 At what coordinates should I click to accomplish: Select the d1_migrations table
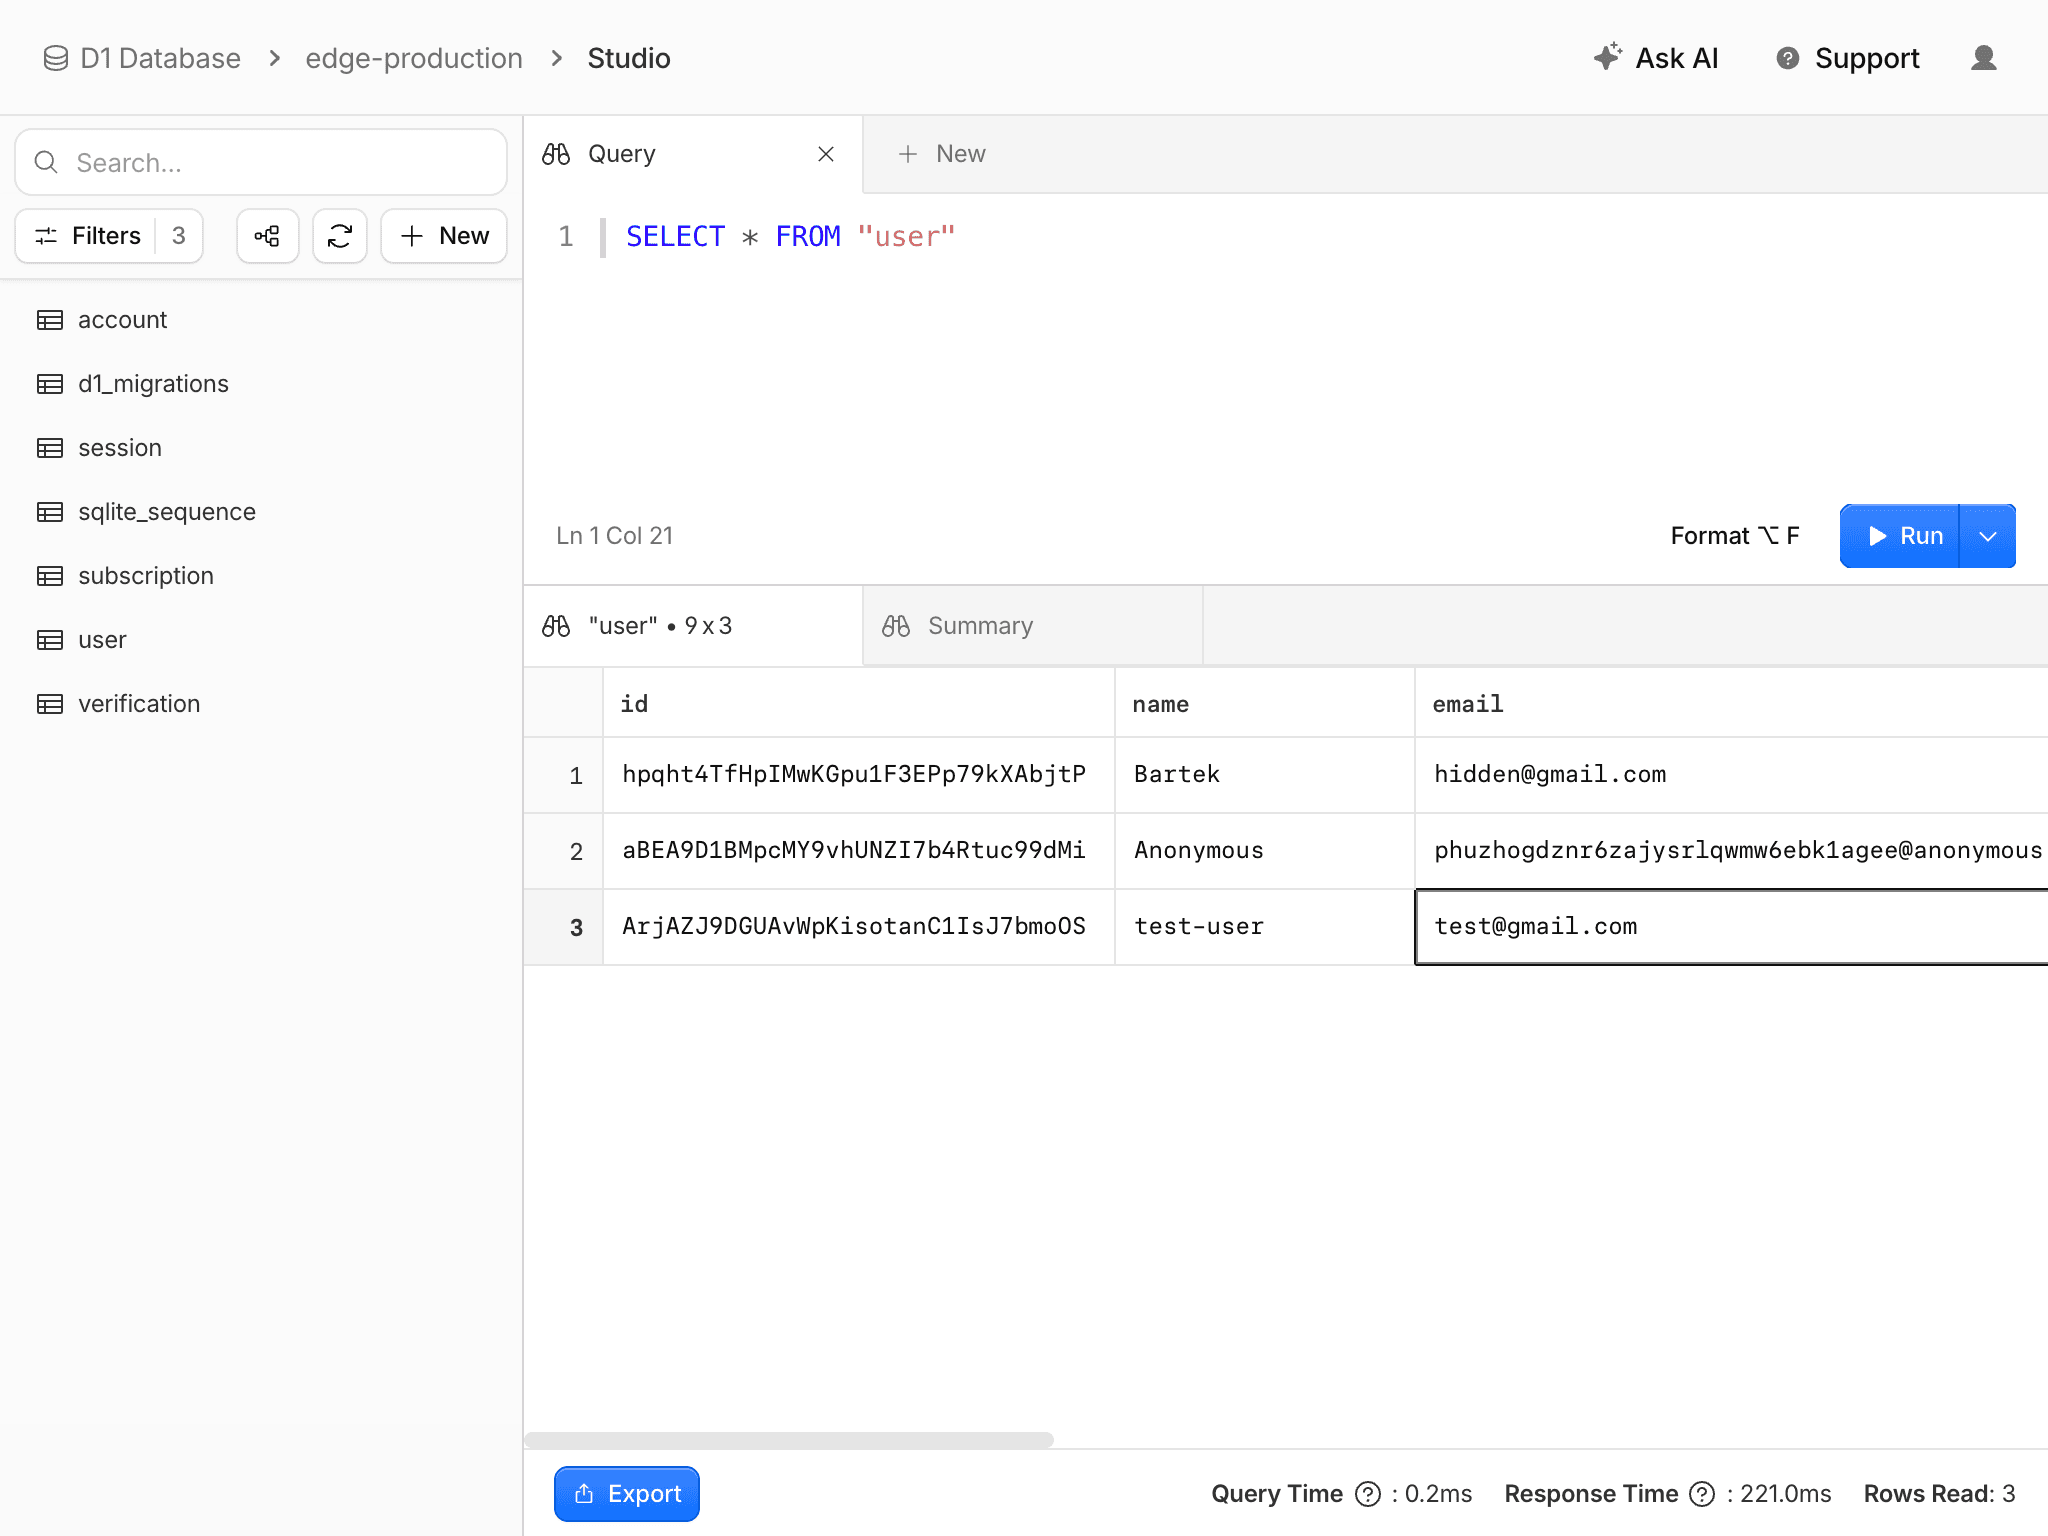(261, 384)
